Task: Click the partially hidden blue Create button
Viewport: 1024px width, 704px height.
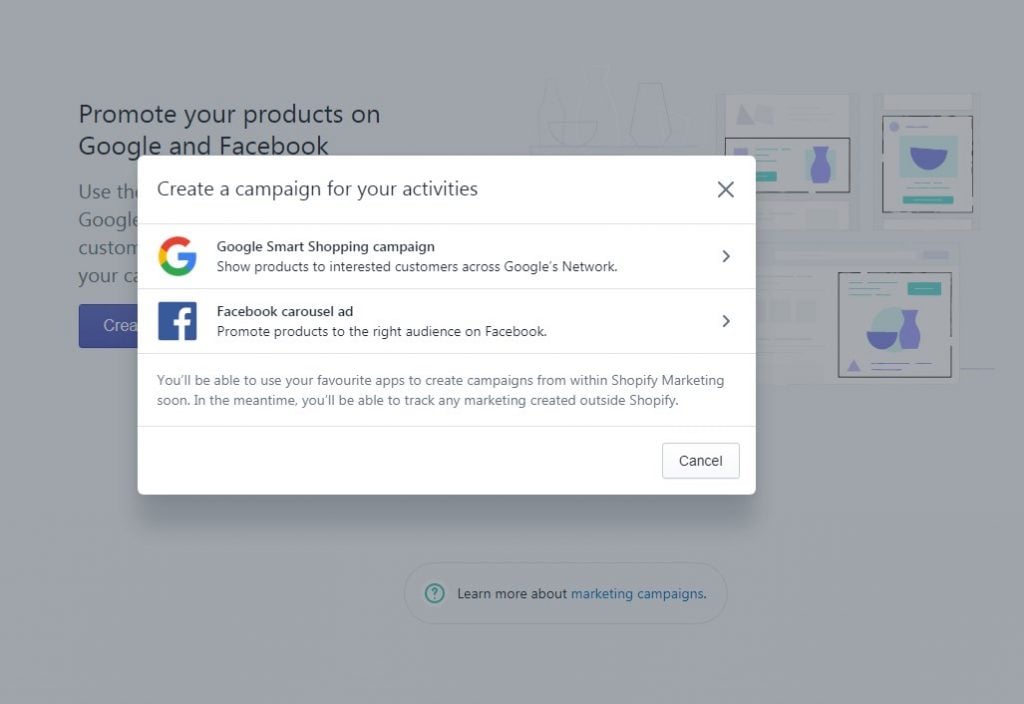Action: point(108,326)
